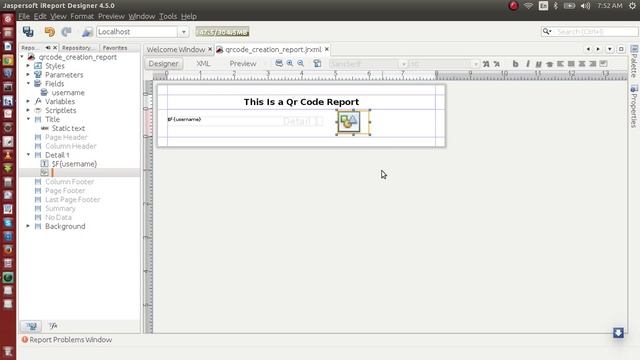Switch to the XML view button
This screenshot has height=360, width=640.
pyautogui.click(x=203, y=64)
